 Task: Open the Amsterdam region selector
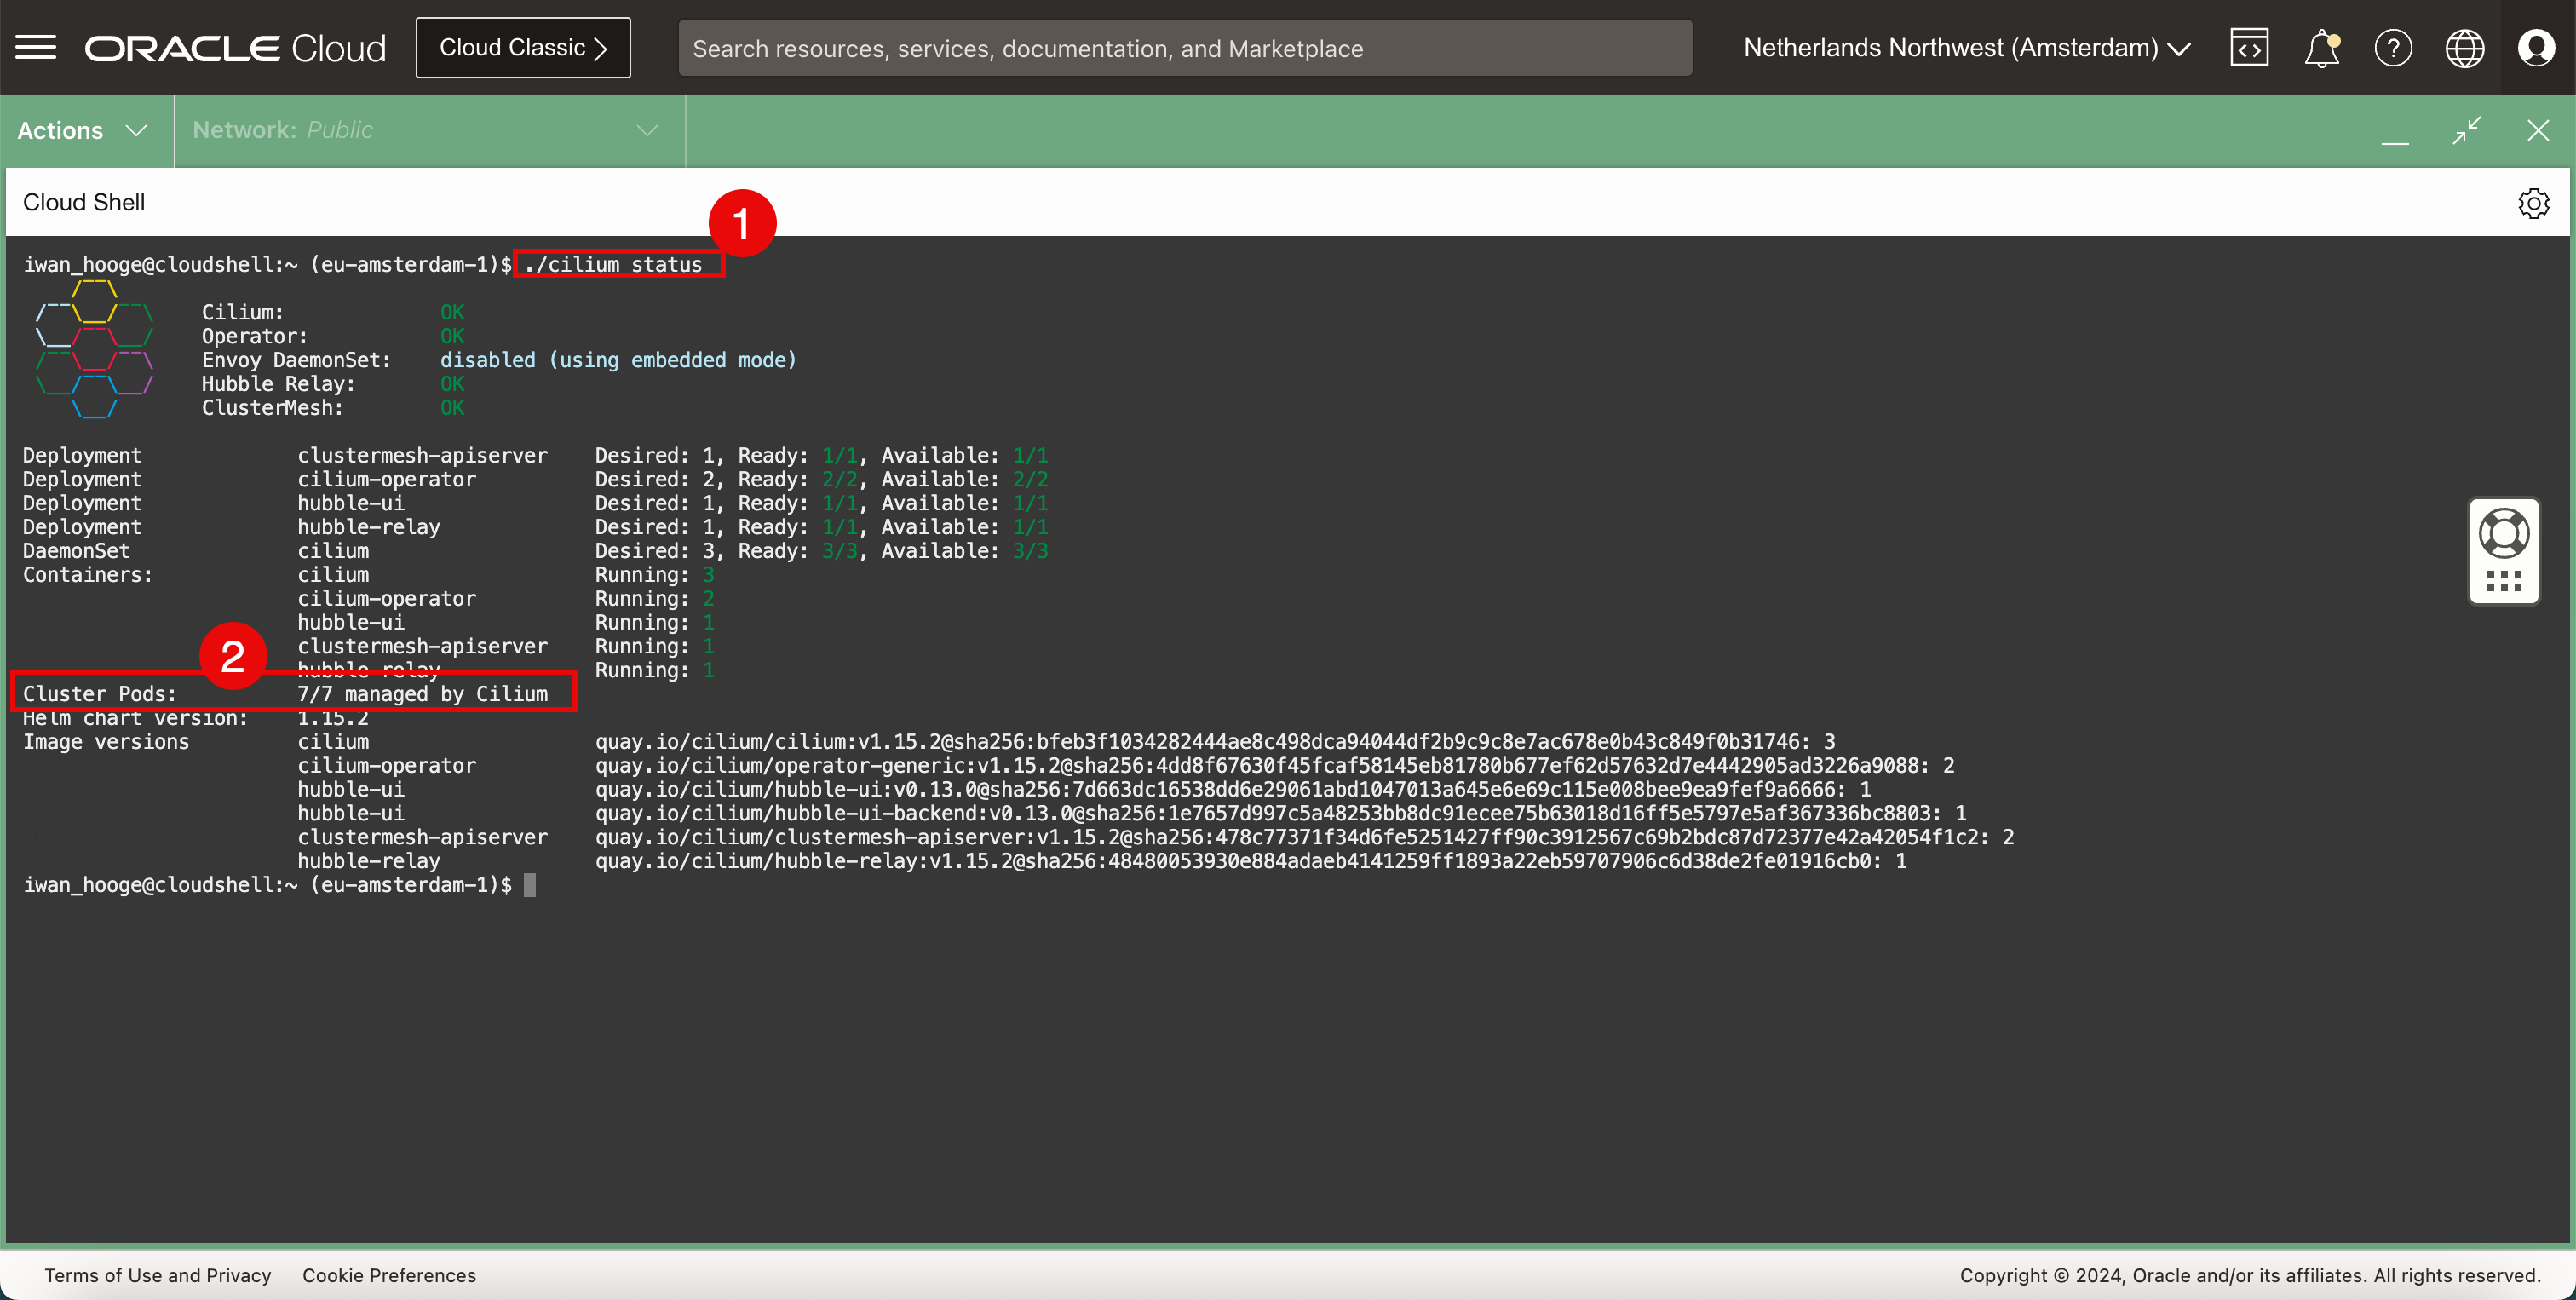pos(1966,48)
